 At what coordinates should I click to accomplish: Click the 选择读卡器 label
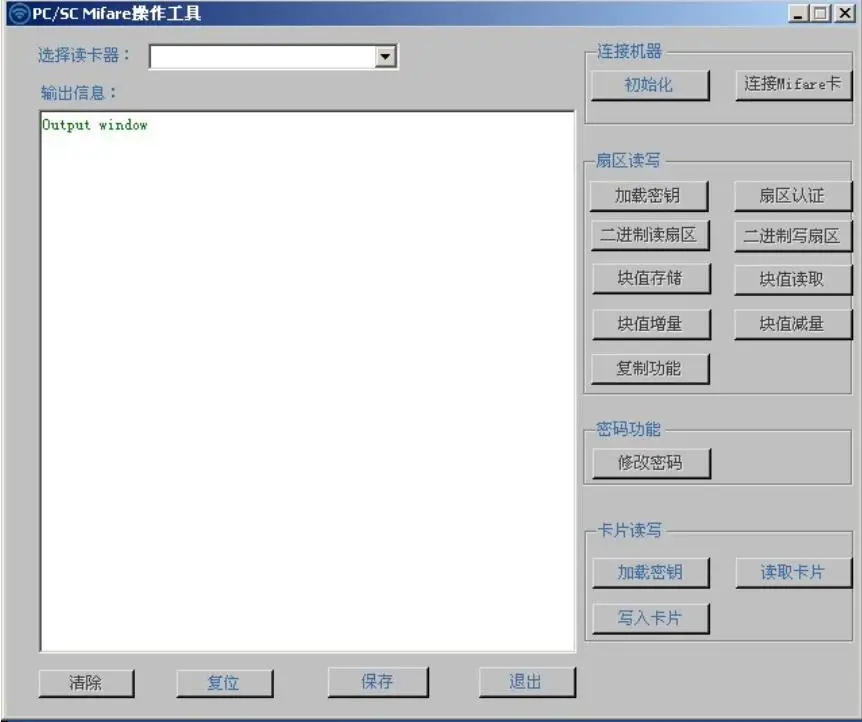pyautogui.click(x=84, y=55)
